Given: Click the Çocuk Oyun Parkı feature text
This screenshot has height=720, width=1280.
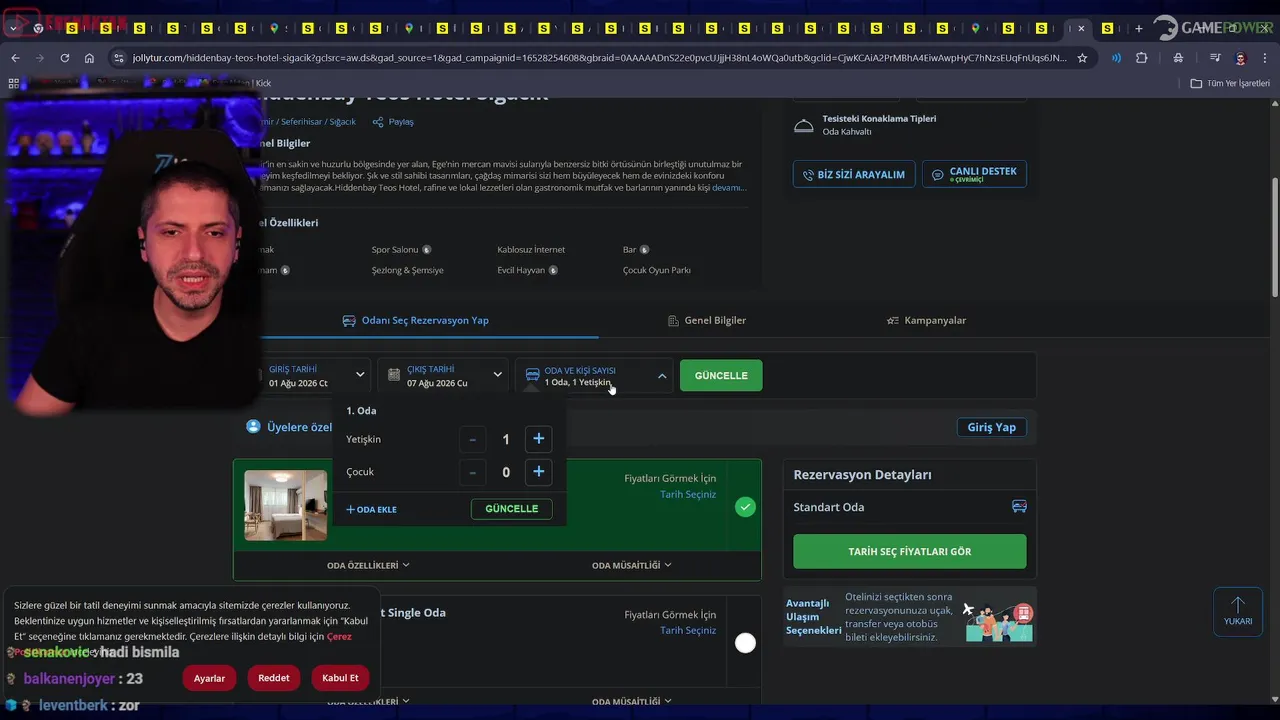Looking at the screenshot, I should coord(656,270).
